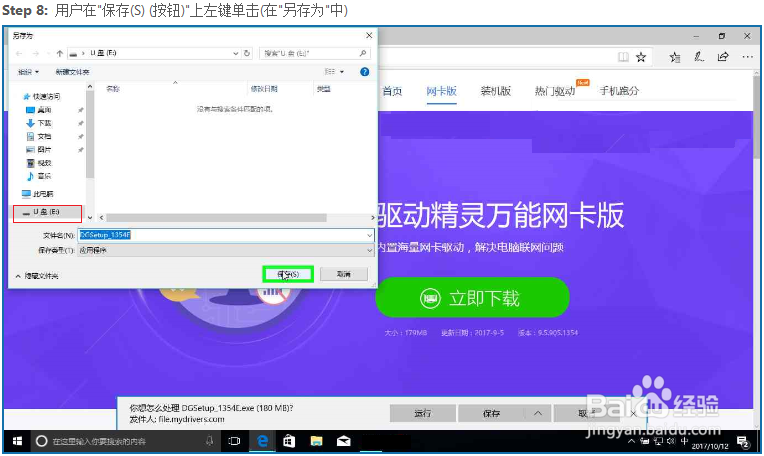Open the Edge Hub favorites icon

point(675,57)
